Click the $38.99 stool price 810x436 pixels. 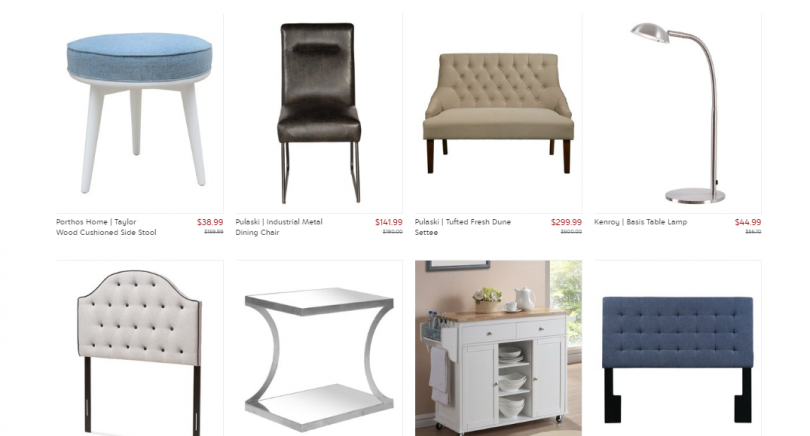pyautogui.click(x=210, y=222)
